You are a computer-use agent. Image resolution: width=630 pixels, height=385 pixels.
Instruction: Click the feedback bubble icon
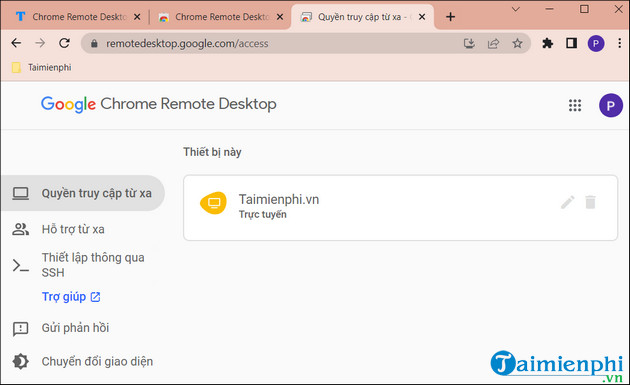tap(20, 328)
